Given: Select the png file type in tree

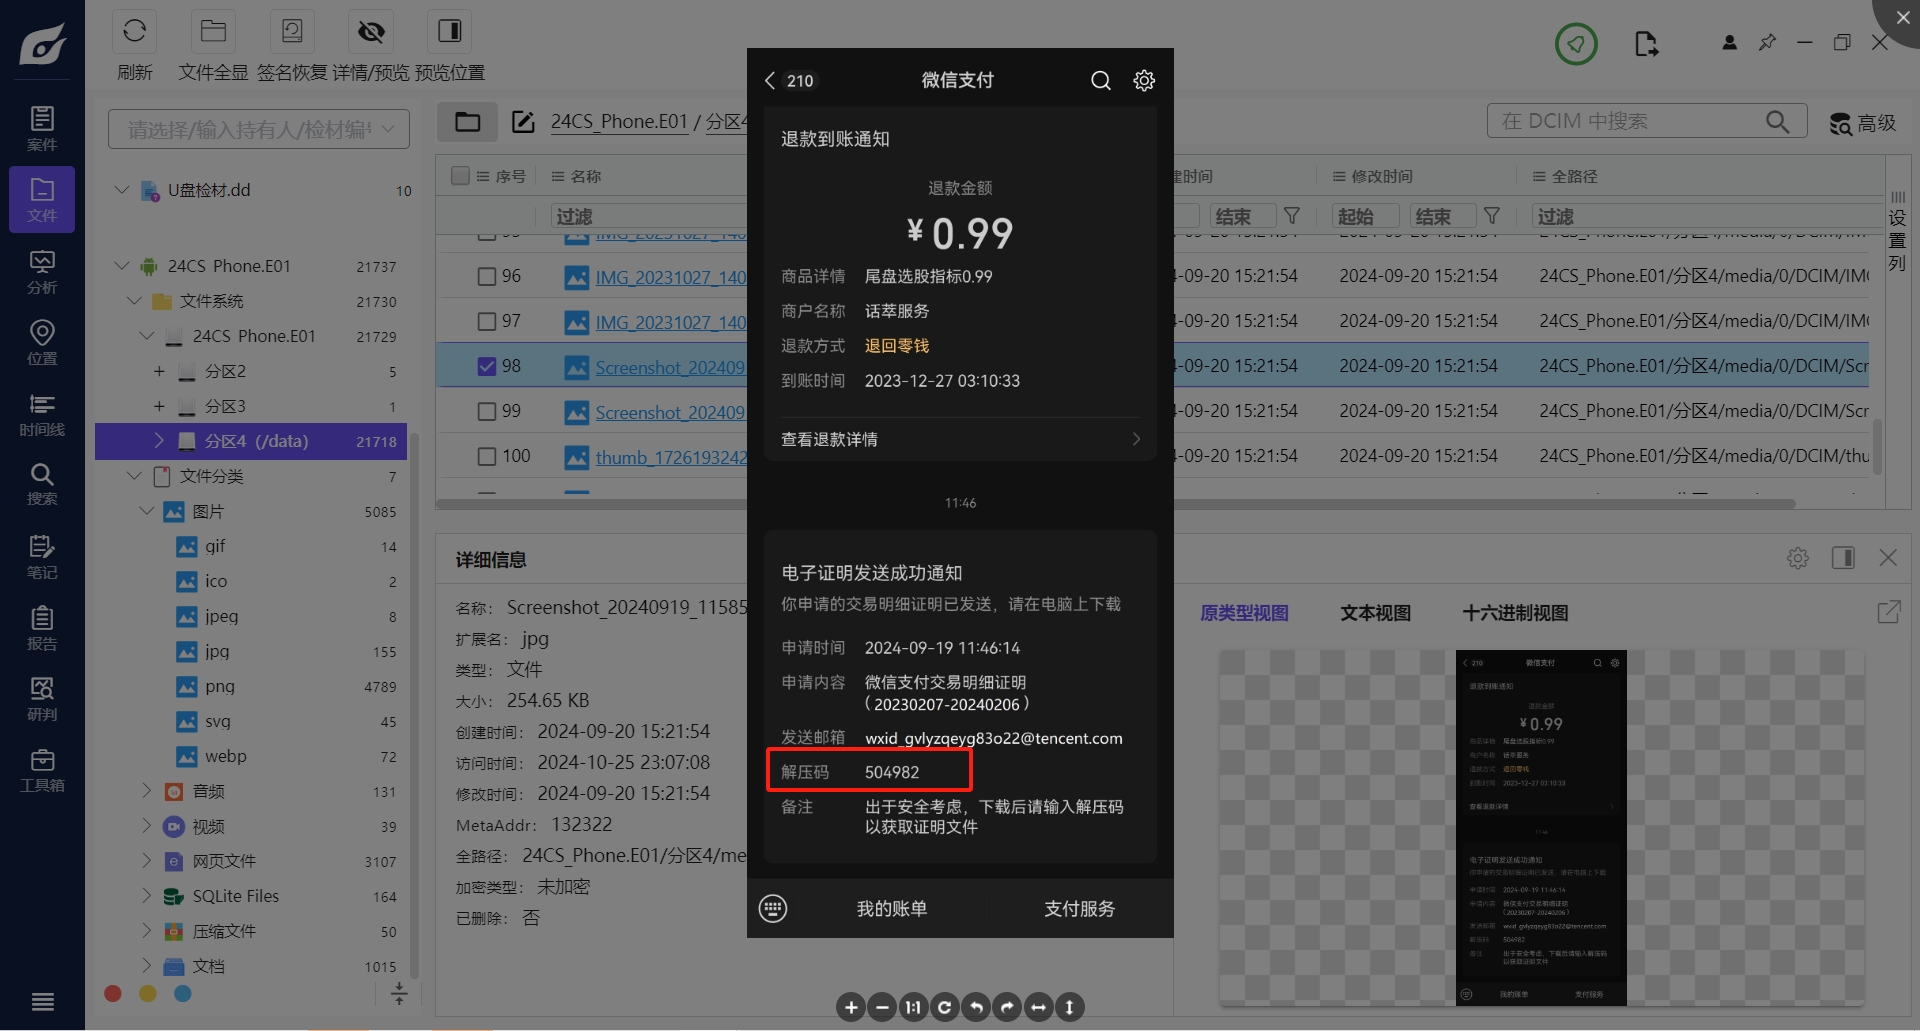Looking at the screenshot, I should (x=220, y=686).
